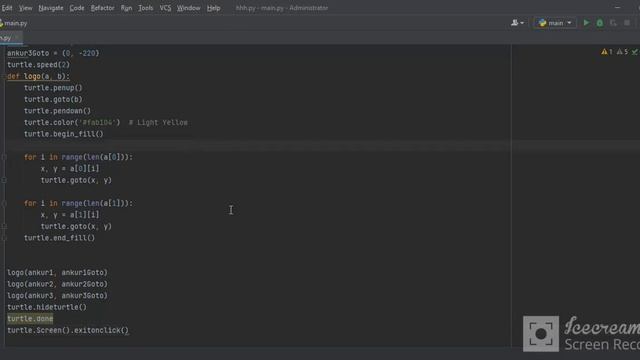Minimize the PyCharm window
Image resolution: width=640 pixels, height=360 pixels.
pos(618,7)
